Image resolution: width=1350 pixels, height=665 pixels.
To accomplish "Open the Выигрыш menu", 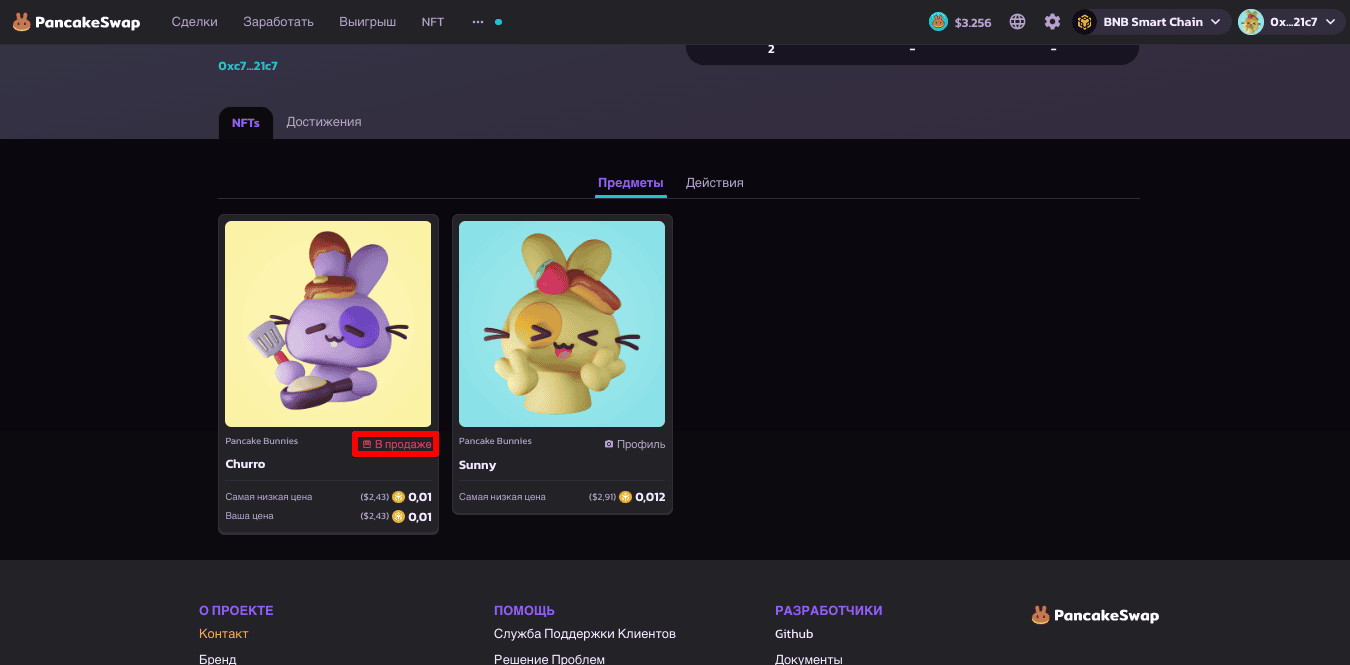I will [367, 22].
